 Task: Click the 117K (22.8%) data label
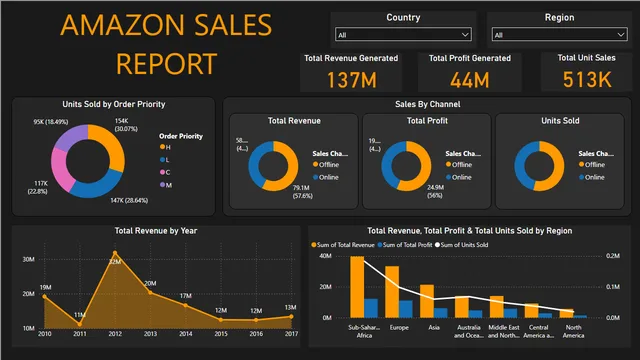(38, 187)
